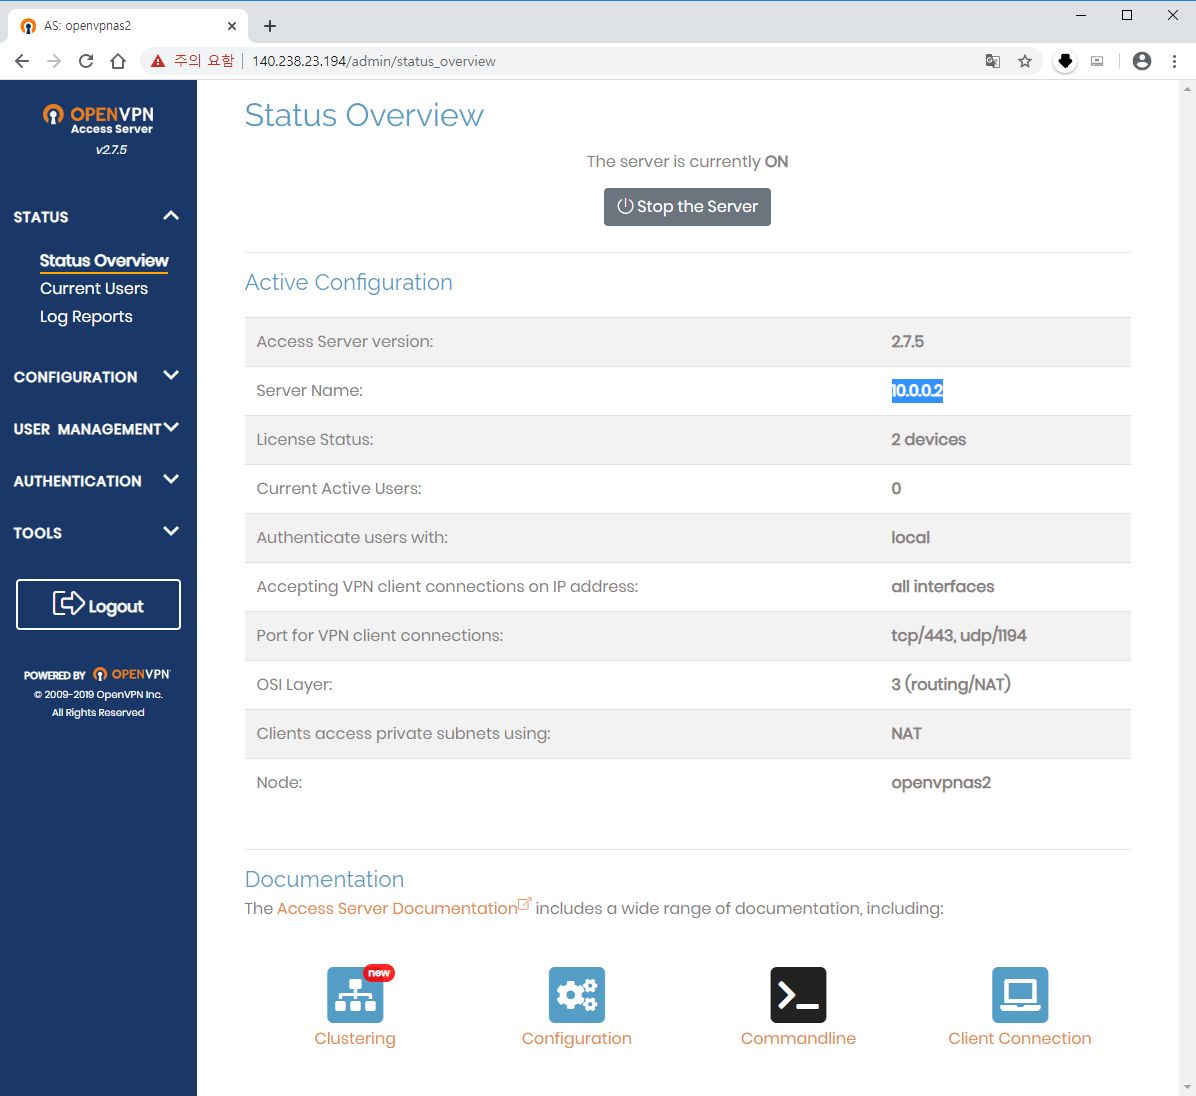Image resolution: width=1196 pixels, height=1096 pixels.
Task: Click the Commandline text link
Action: click(798, 1039)
